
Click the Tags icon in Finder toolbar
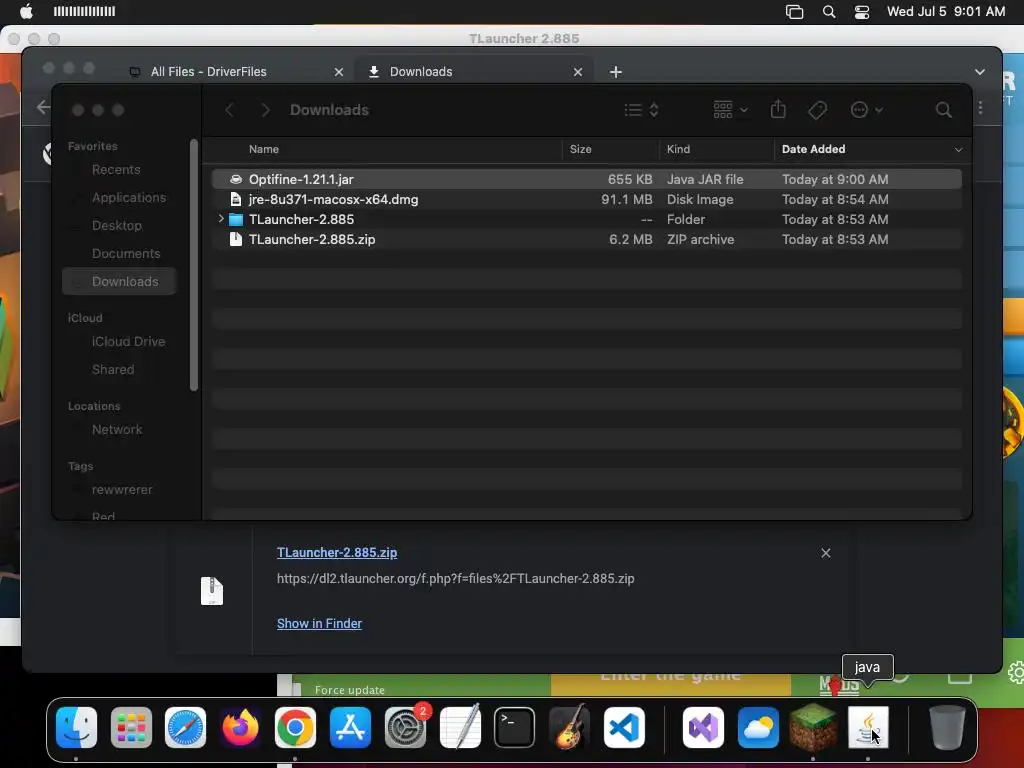[817, 110]
